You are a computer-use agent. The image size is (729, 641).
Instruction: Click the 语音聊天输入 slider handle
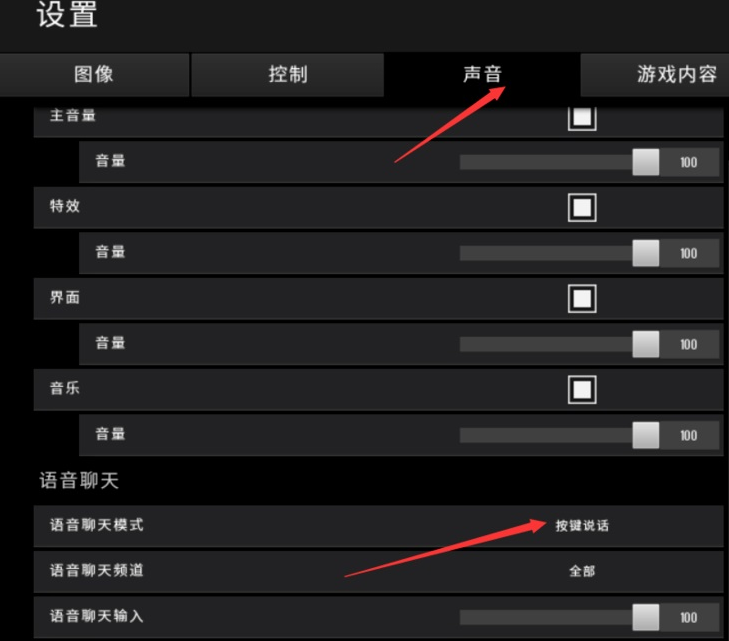[x=645, y=617]
